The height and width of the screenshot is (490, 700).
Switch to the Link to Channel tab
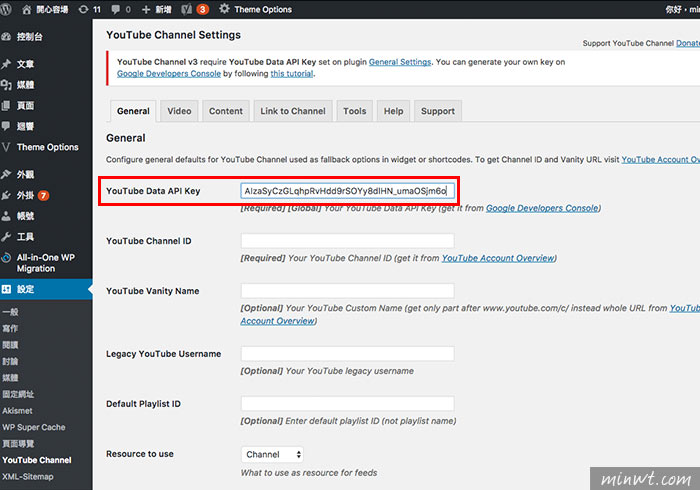tap(293, 111)
